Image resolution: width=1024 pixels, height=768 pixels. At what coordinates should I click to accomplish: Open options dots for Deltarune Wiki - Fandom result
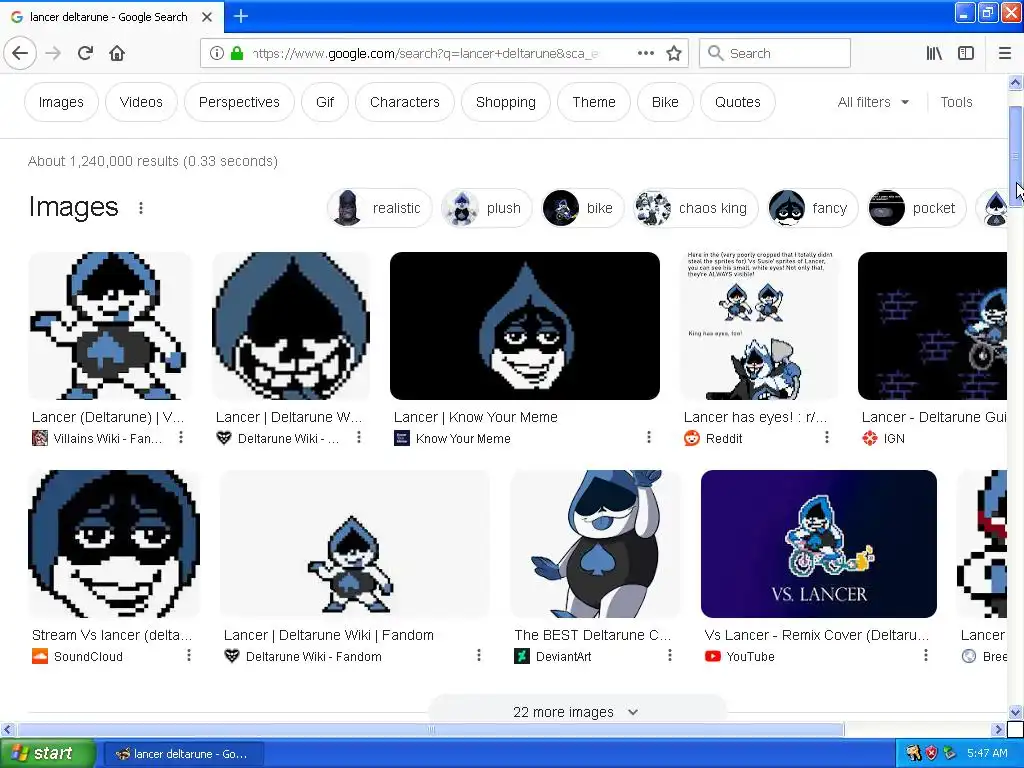tap(479, 656)
